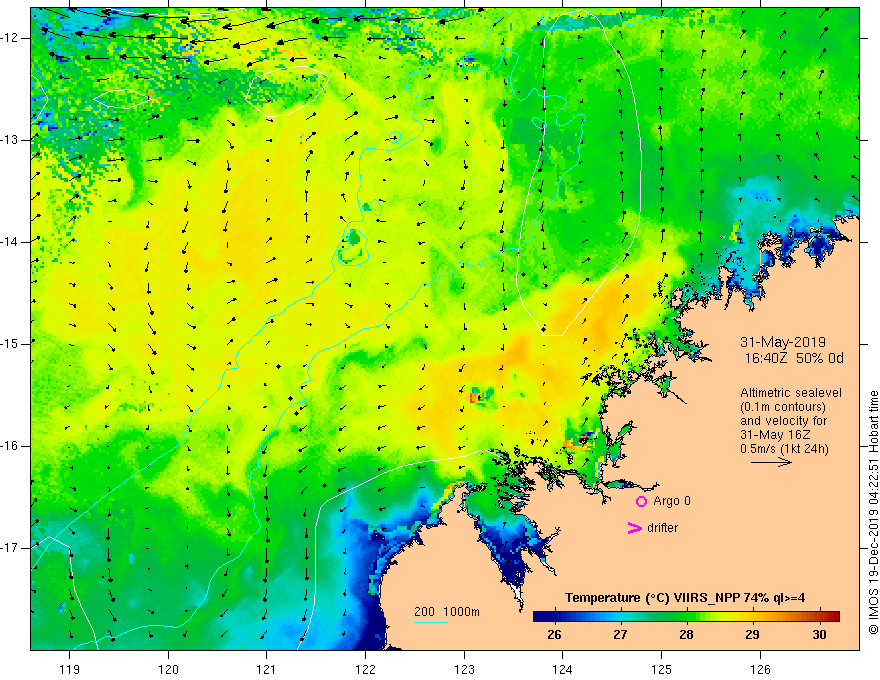Click the color bar tick label 29
880x680 pixels.
coord(752,635)
